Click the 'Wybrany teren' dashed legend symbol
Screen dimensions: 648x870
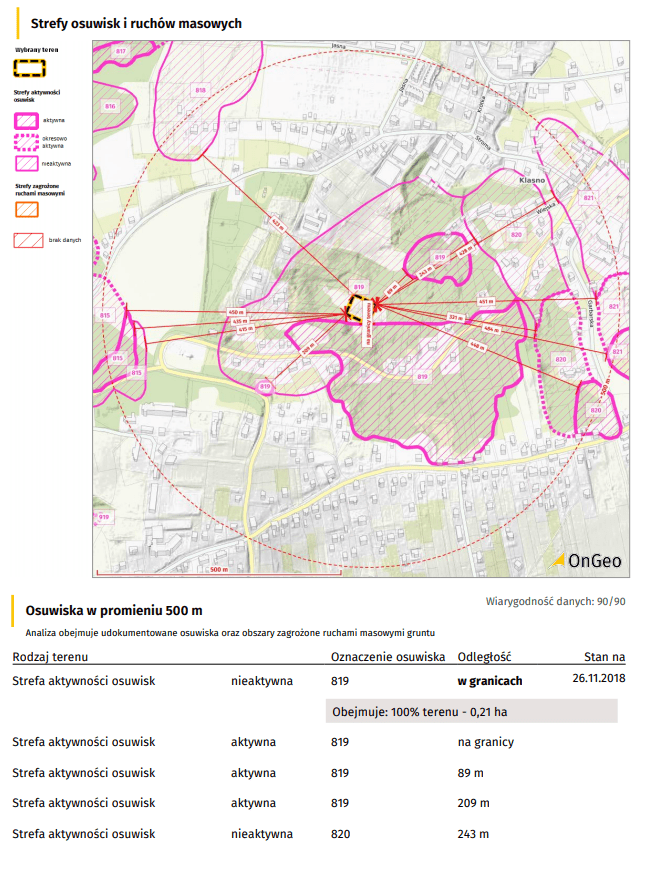click(x=29, y=68)
